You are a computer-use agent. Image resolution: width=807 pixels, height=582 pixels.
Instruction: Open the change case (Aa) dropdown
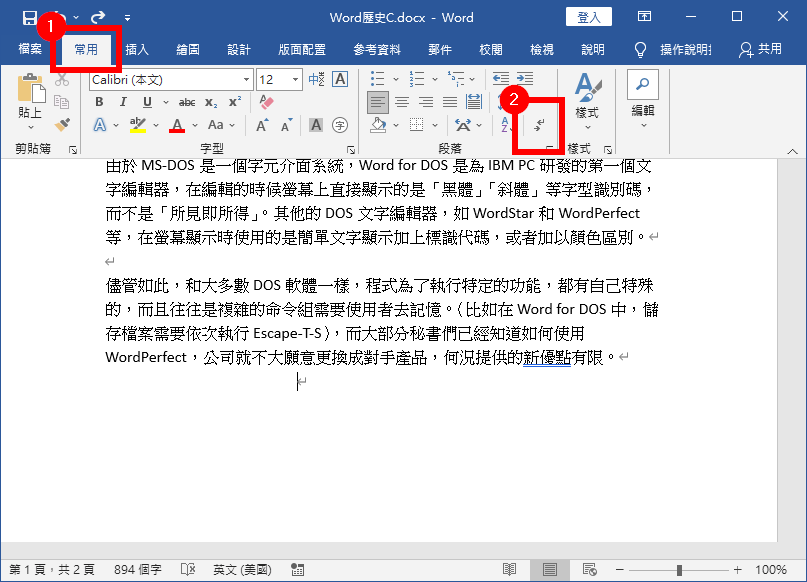[x=221, y=125]
